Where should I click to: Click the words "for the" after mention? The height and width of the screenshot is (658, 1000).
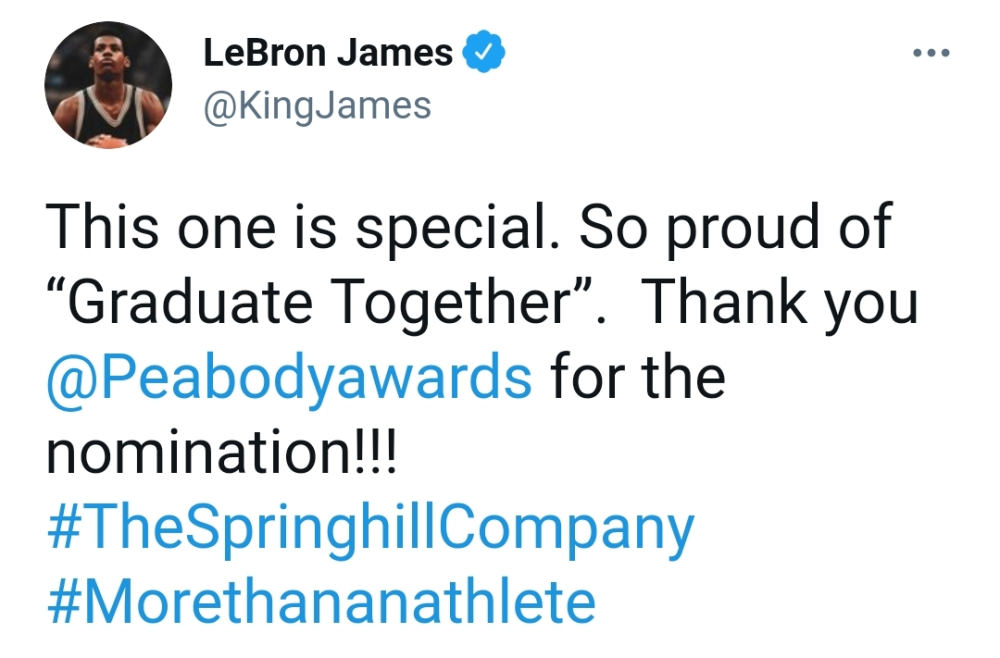(x=638, y=376)
